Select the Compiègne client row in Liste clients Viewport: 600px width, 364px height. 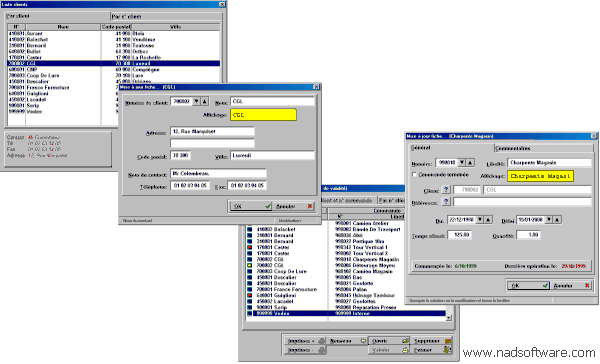[x=114, y=70]
